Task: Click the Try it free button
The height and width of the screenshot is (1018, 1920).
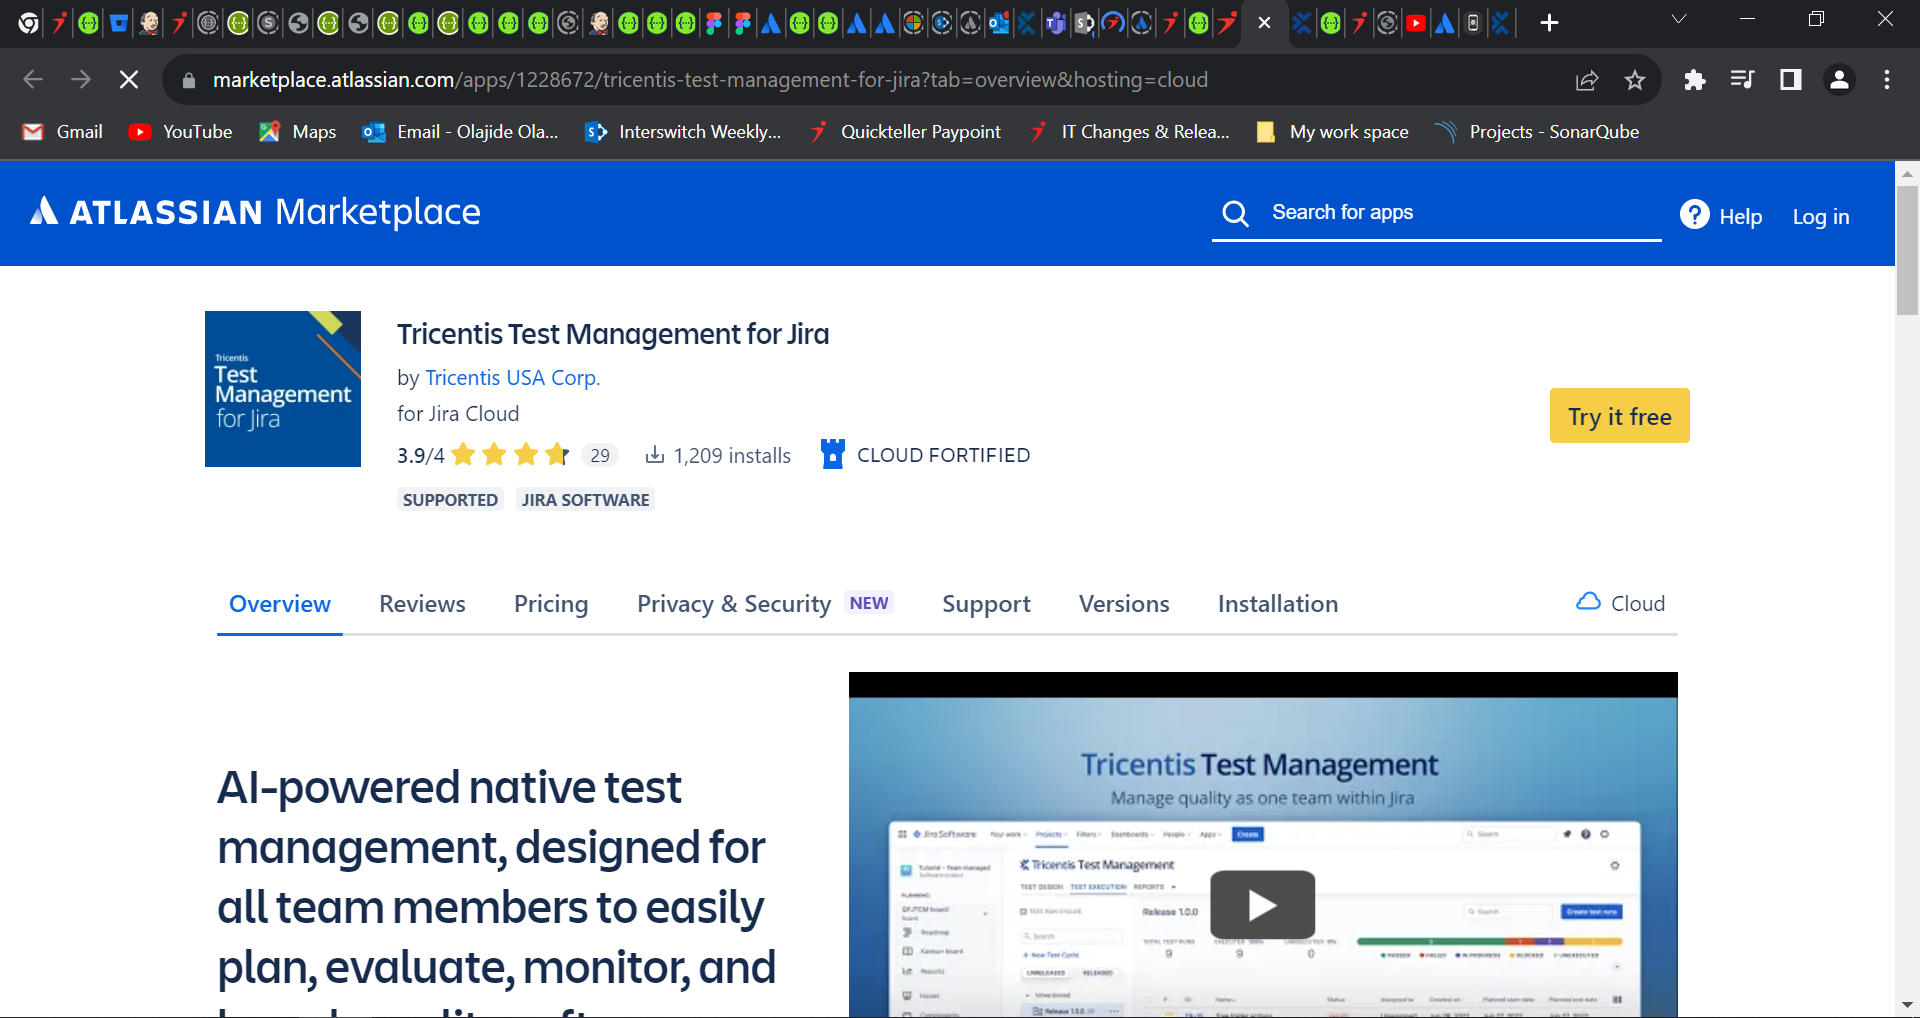Action: 1619,416
